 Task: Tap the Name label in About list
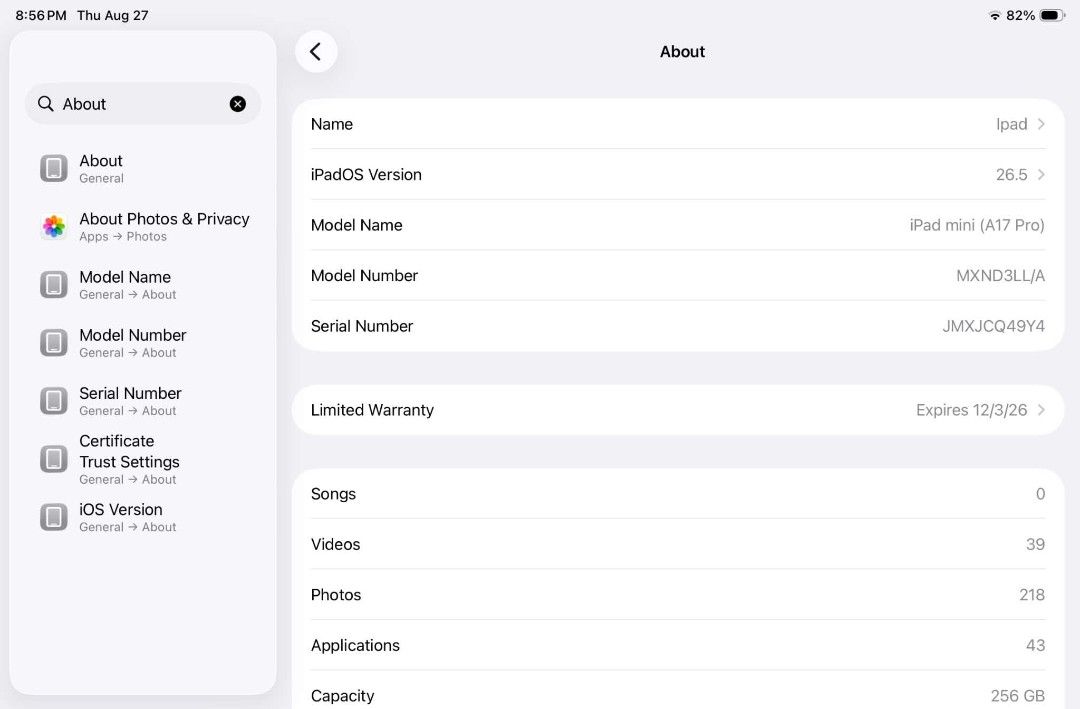click(x=332, y=124)
